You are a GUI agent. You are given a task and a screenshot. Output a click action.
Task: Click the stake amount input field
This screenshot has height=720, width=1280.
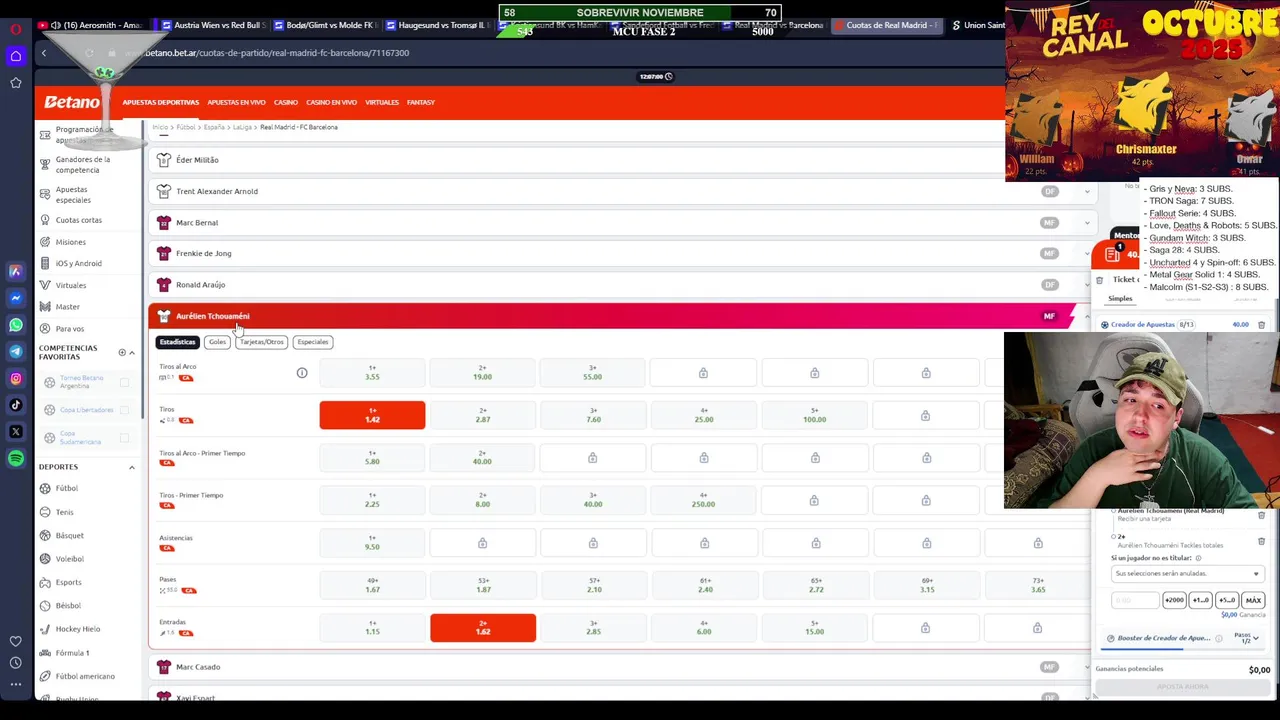pyautogui.click(x=1134, y=600)
